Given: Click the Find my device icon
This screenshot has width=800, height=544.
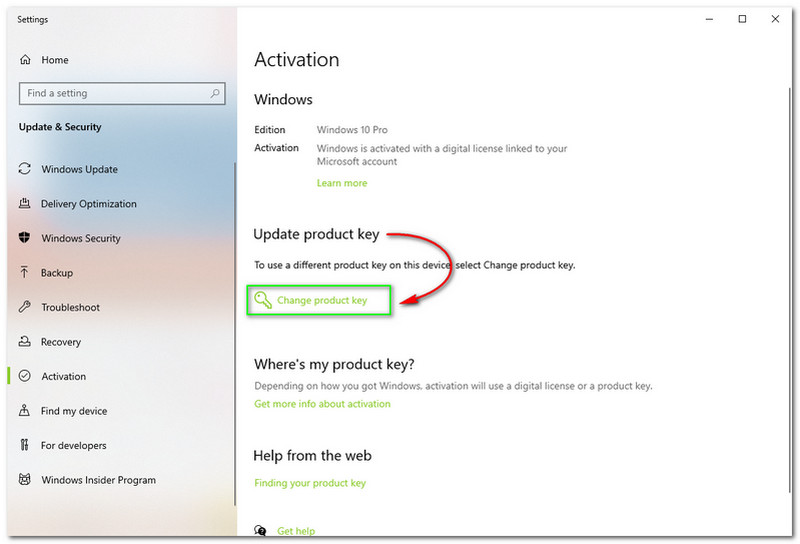Looking at the screenshot, I should 25,411.
